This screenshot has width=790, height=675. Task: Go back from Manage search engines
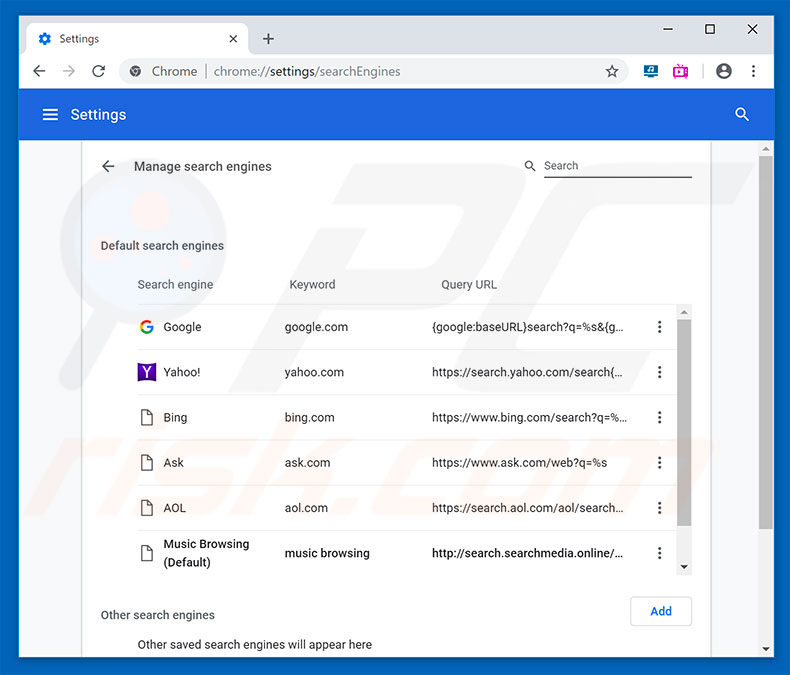pyautogui.click(x=108, y=166)
